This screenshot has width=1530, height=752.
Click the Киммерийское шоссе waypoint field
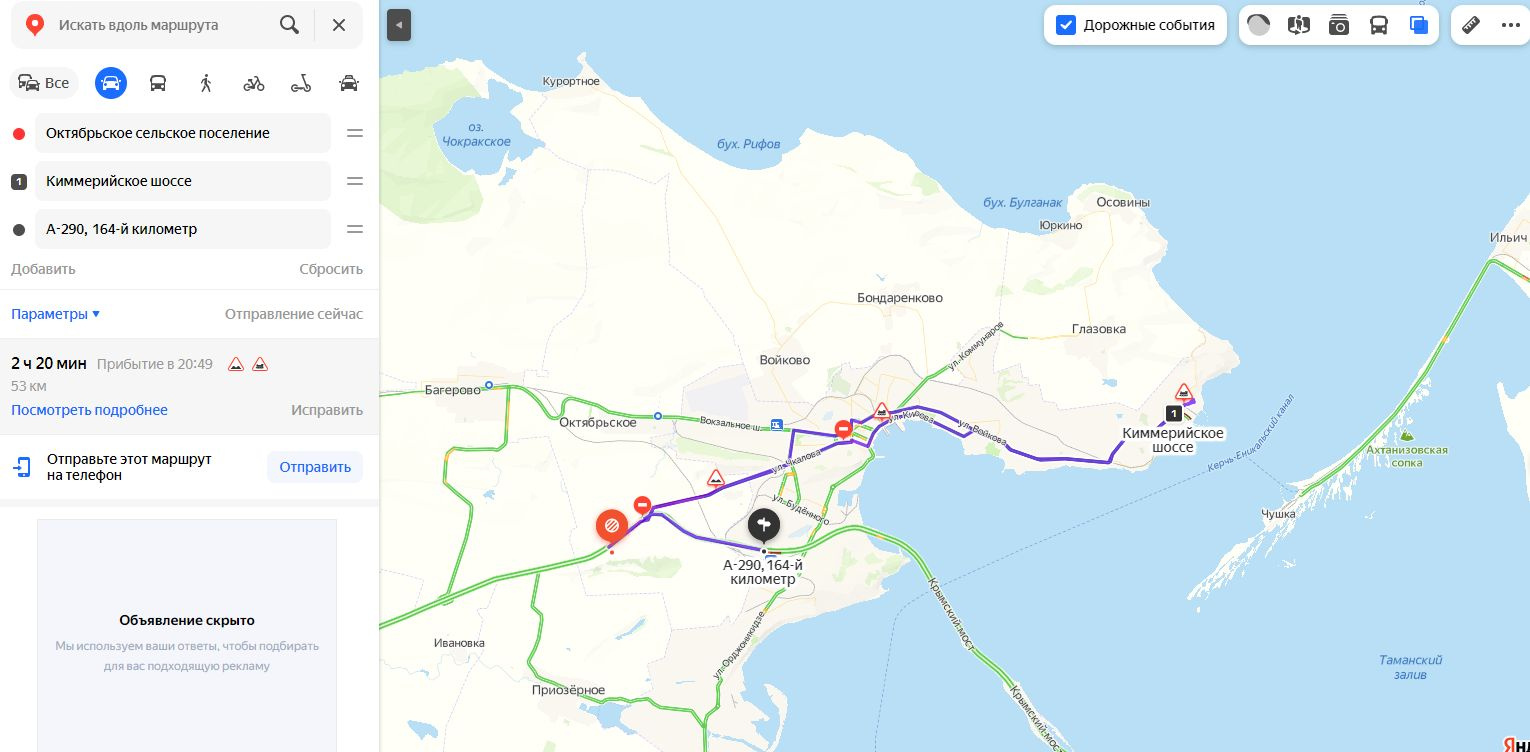(183, 181)
